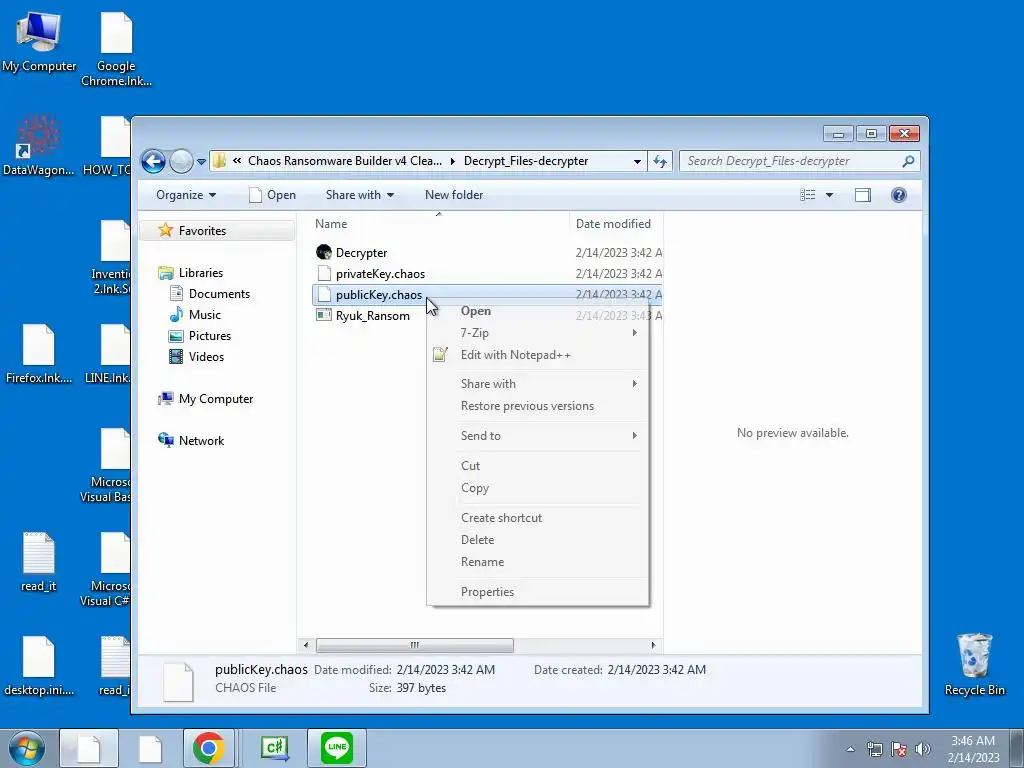Select the Firefox.lnk desktop icon
This screenshot has height=768, width=1024.
pos(39,353)
